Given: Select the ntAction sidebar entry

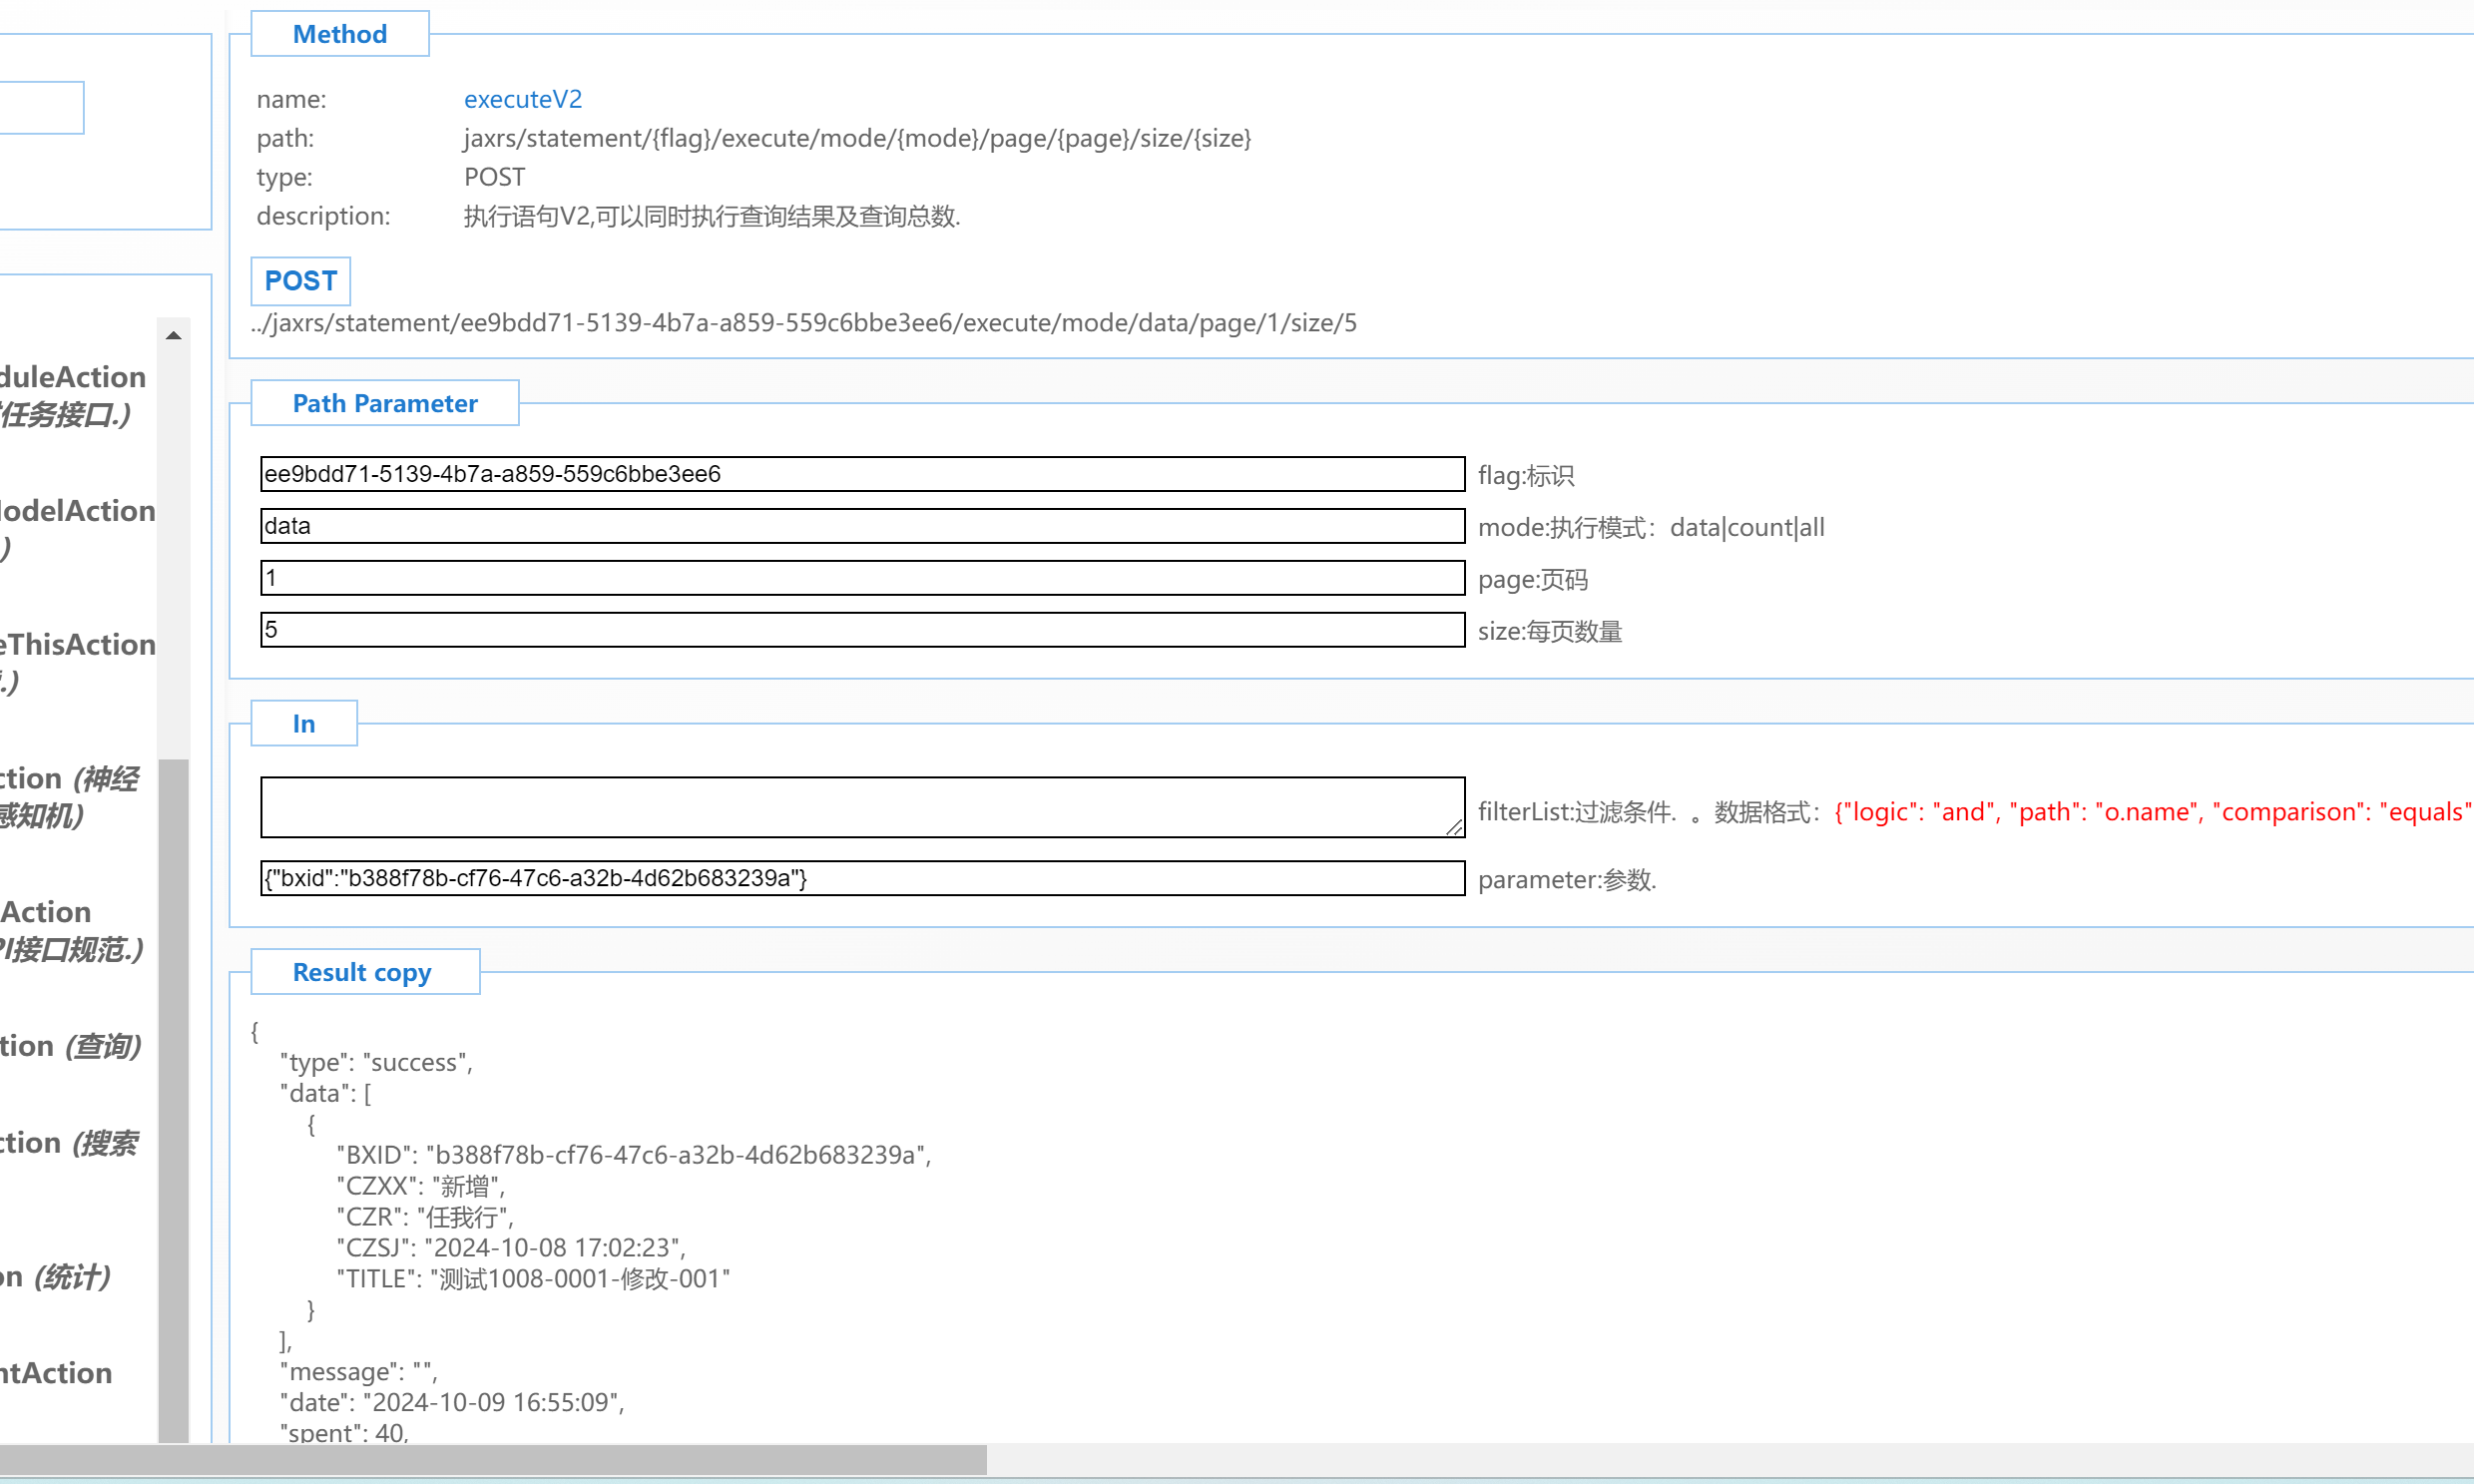Looking at the screenshot, I should click(56, 1373).
